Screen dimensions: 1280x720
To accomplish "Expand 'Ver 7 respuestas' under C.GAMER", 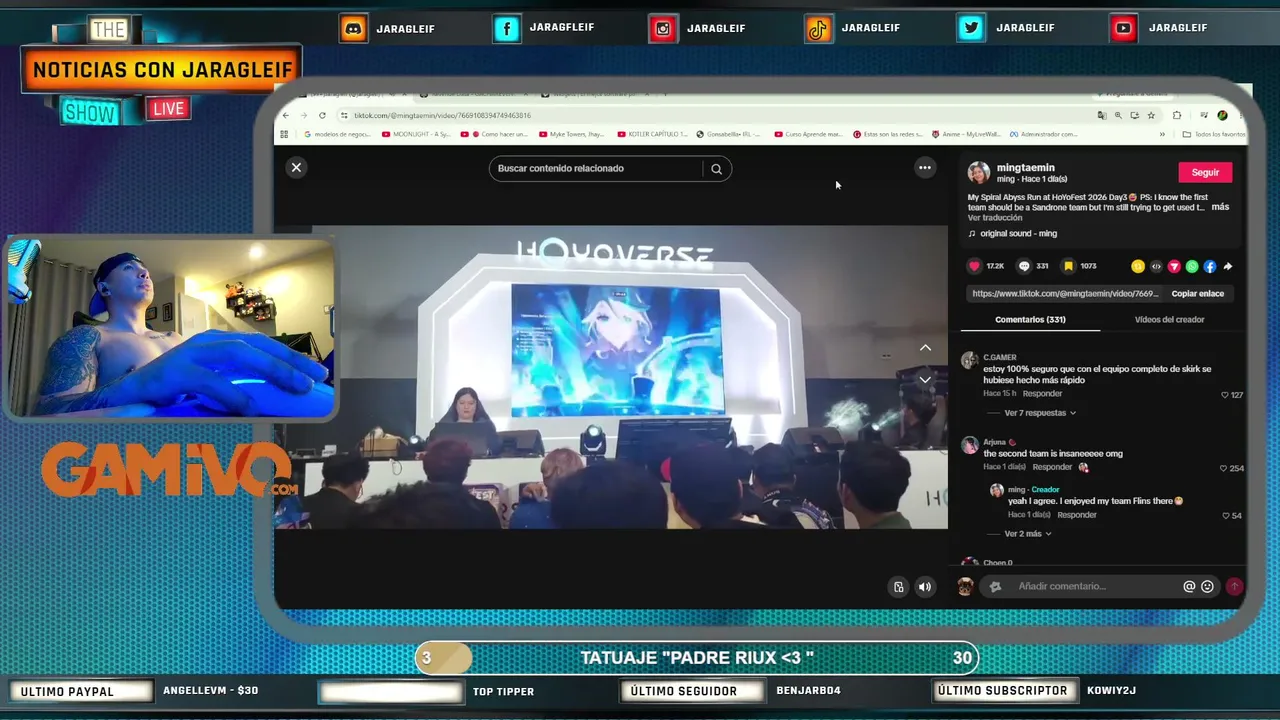I will pos(1040,413).
